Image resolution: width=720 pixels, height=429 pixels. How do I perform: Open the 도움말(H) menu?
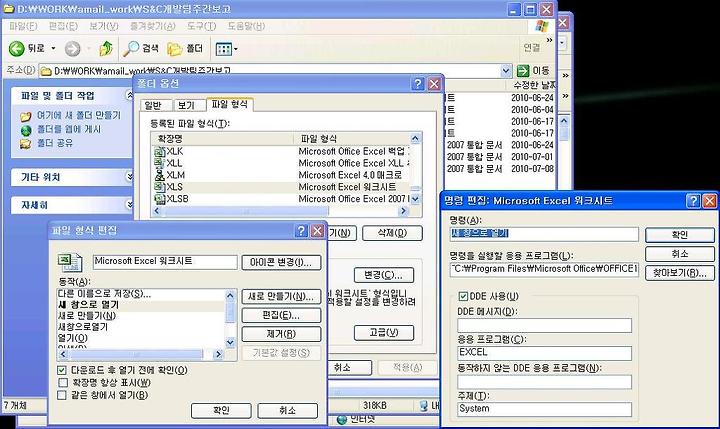246,26
